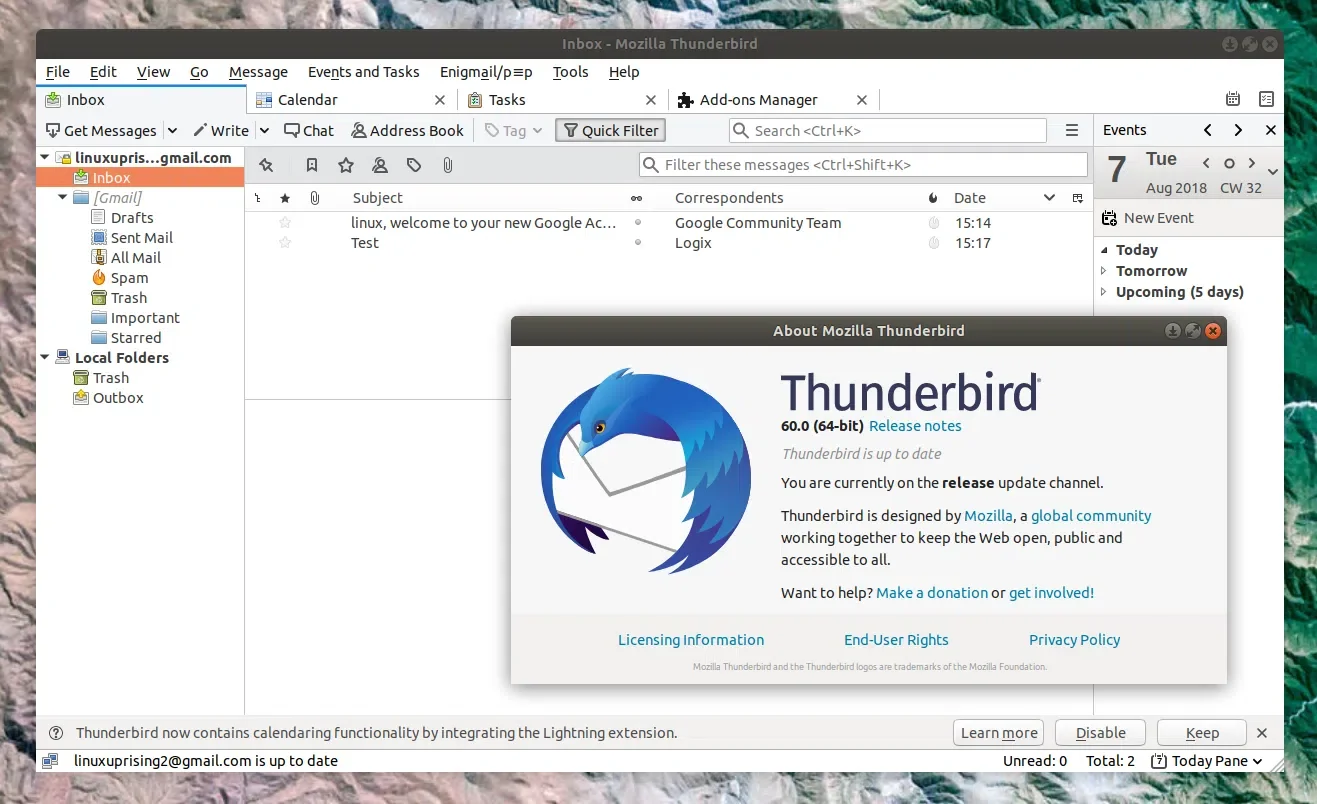Image resolution: width=1317 pixels, height=804 pixels.
Task: Filter to show only unread messages
Action: coord(312,165)
